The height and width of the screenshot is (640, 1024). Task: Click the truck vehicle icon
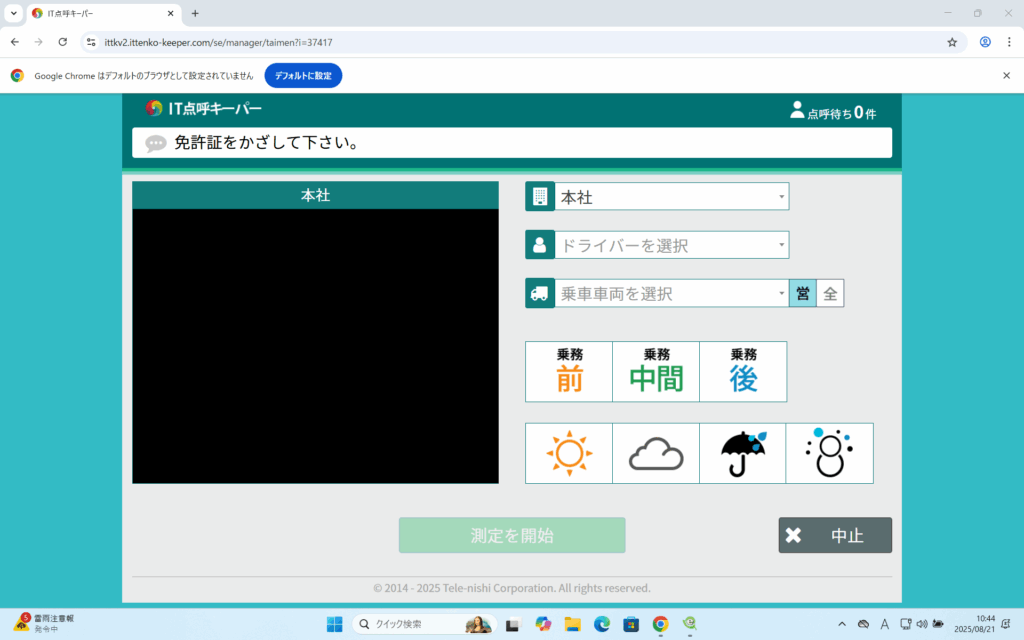[x=540, y=293]
